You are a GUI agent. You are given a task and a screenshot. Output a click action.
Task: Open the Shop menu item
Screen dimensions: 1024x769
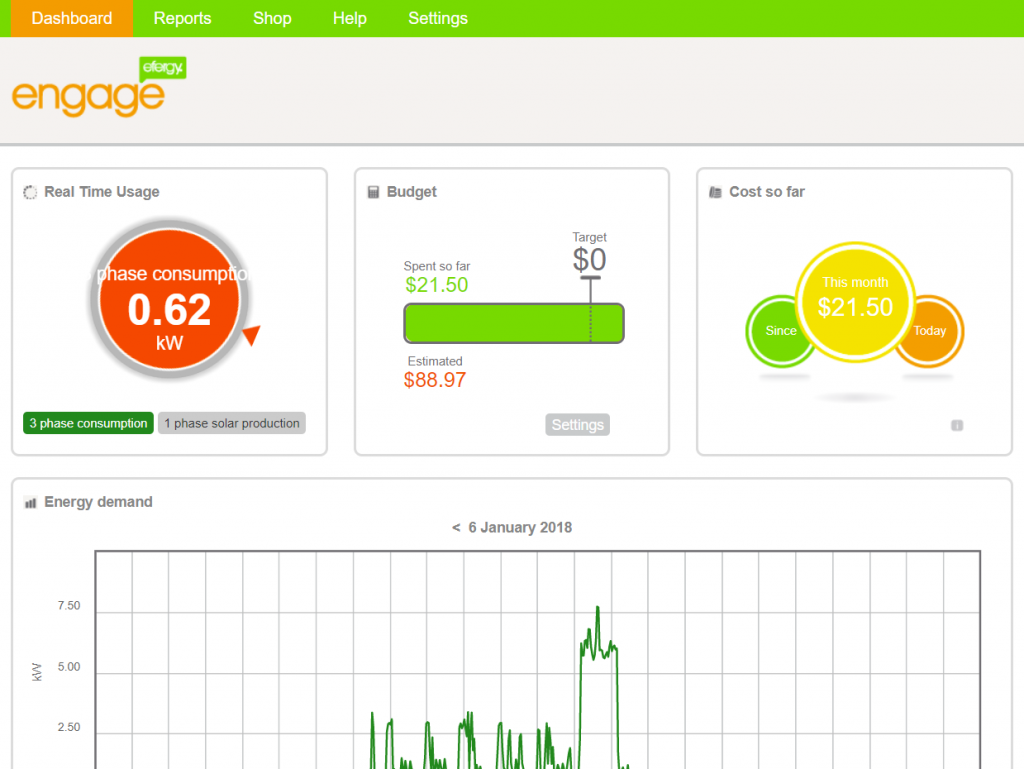(272, 18)
